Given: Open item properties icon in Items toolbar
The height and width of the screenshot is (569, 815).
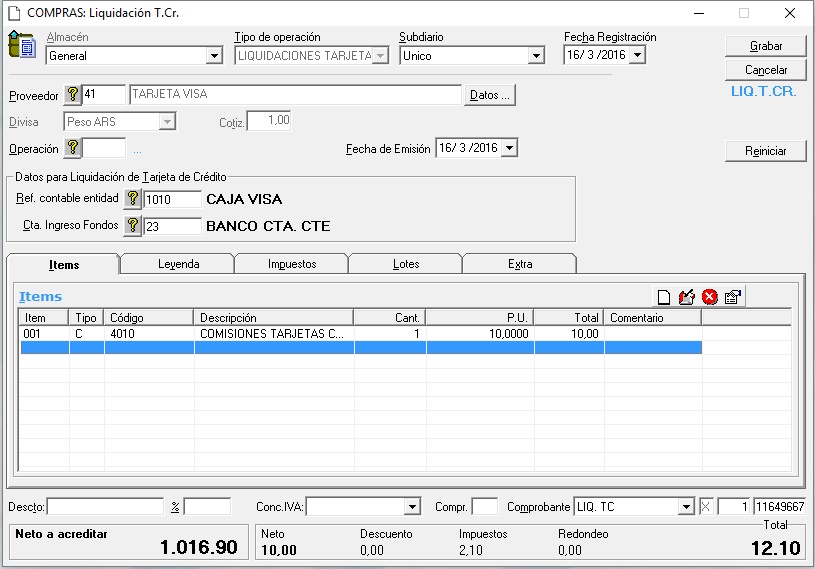Looking at the screenshot, I should [x=733, y=297].
